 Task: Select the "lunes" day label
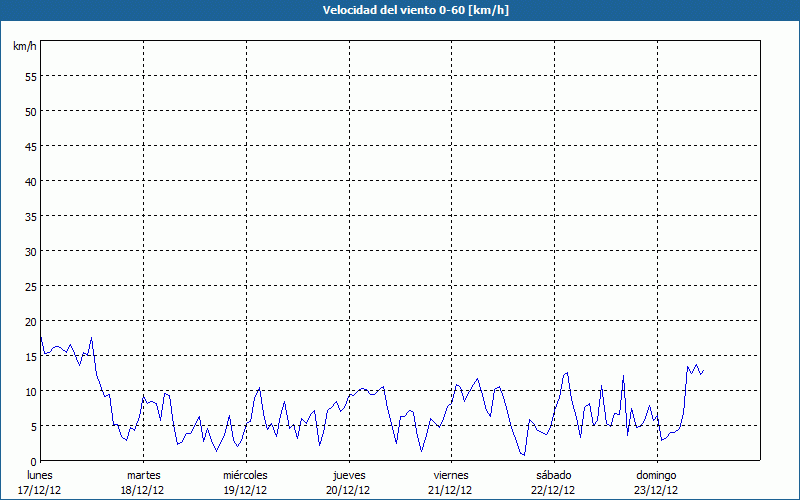coord(40,475)
